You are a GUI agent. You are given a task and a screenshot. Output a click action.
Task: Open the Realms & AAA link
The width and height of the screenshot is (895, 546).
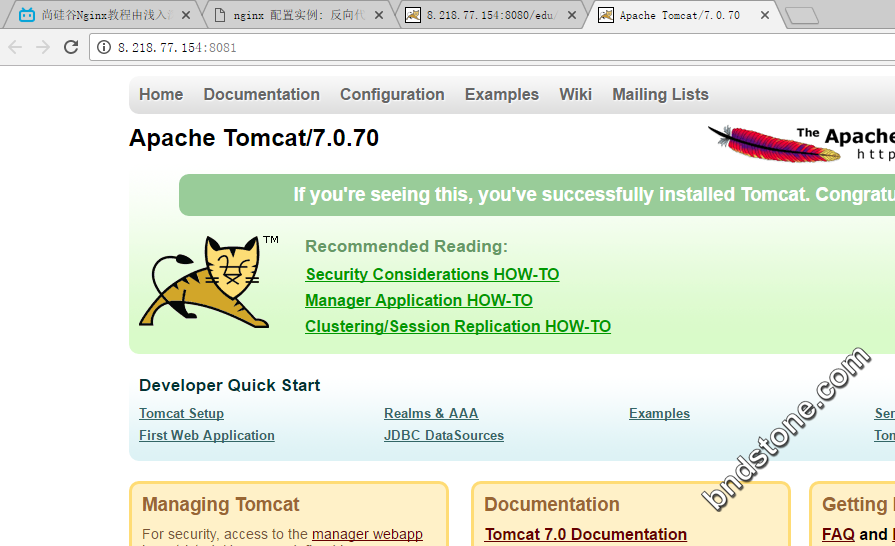click(x=431, y=413)
